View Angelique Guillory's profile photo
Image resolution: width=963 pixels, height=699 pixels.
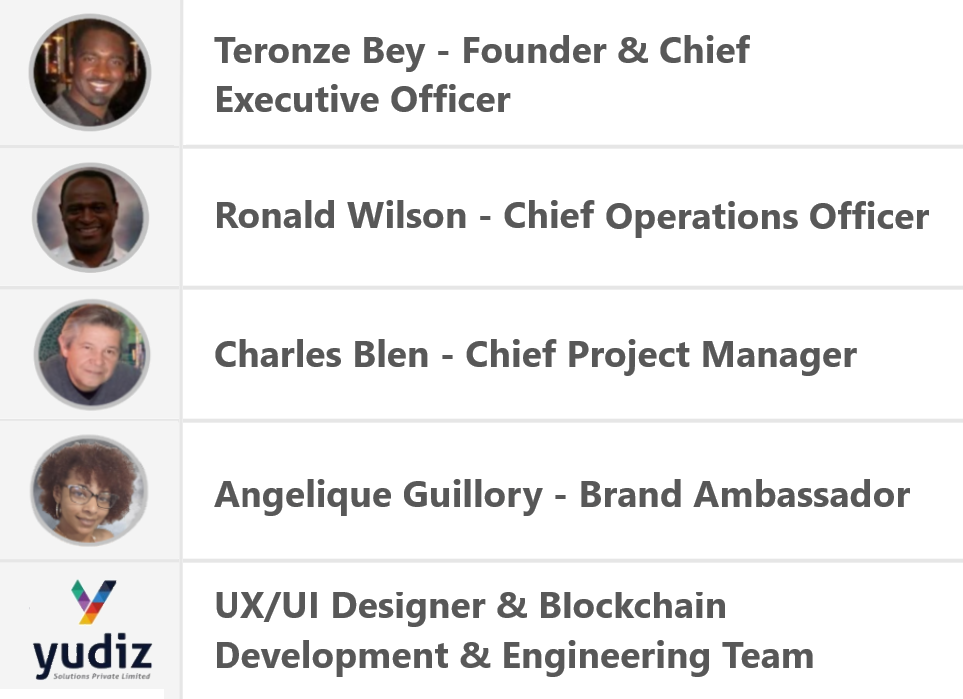(x=89, y=490)
